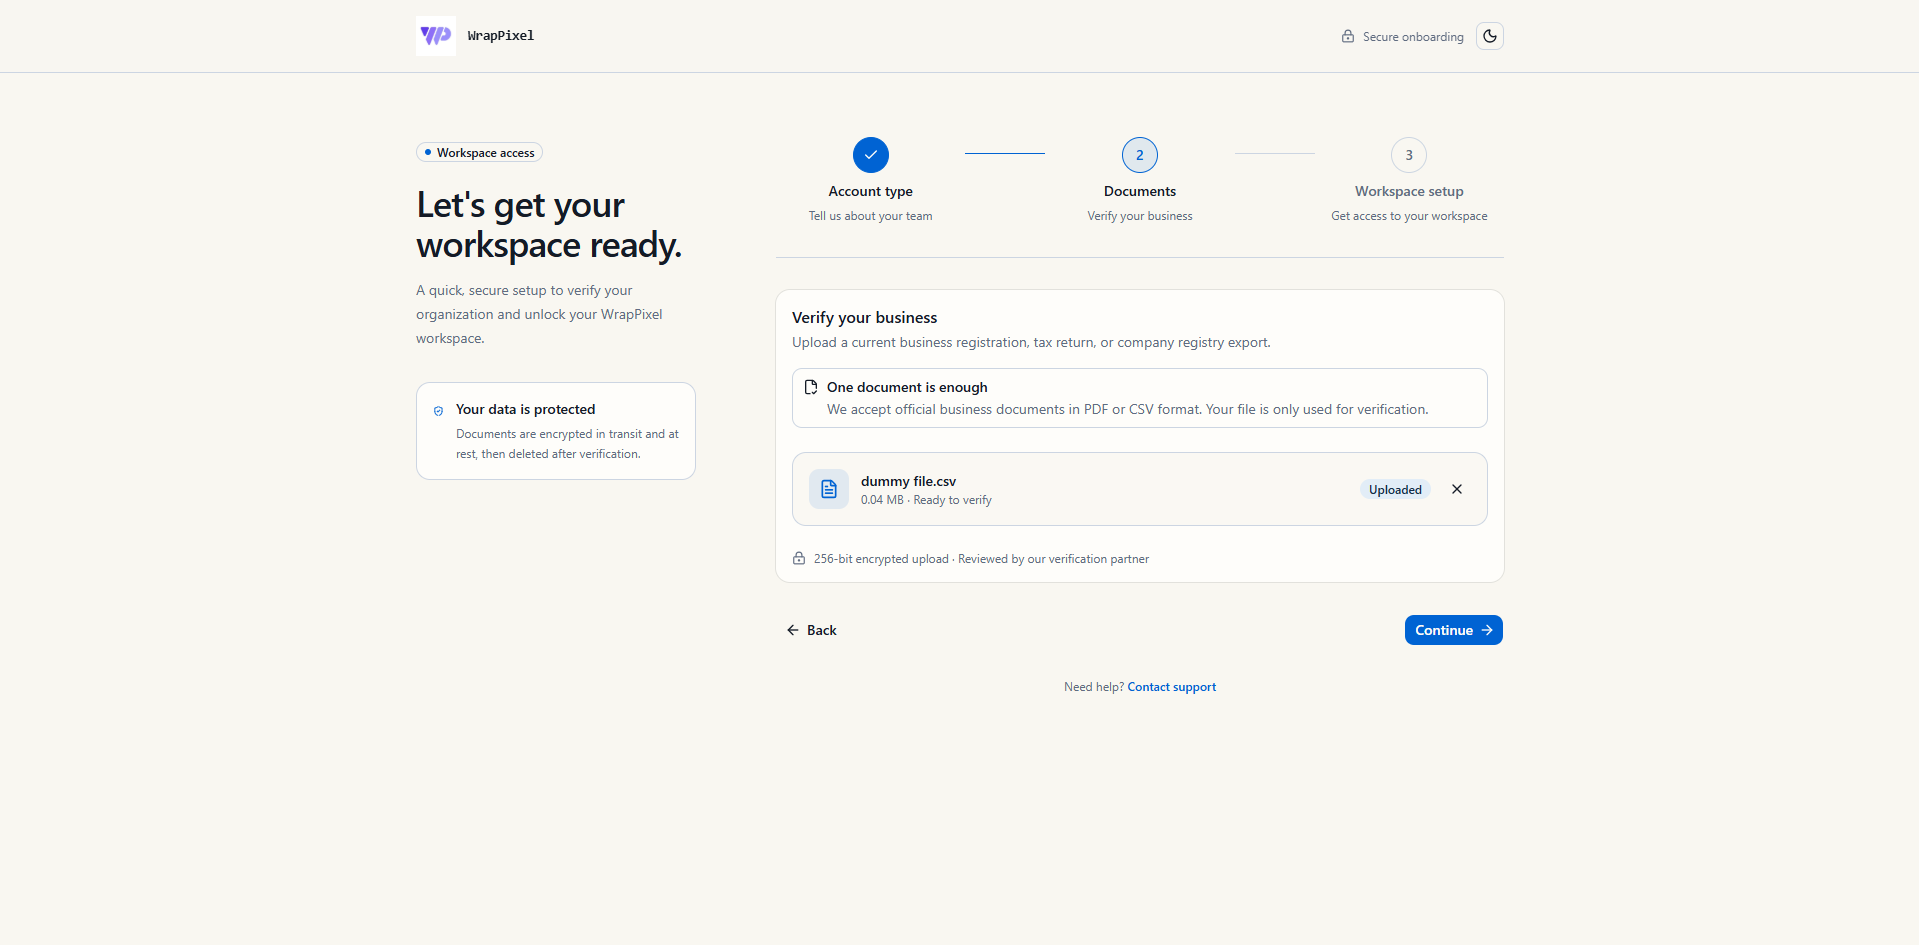Screen dimensions: 1919x945
Task: Click 'Tell us about your team' caption
Action: click(x=871, y=216)
